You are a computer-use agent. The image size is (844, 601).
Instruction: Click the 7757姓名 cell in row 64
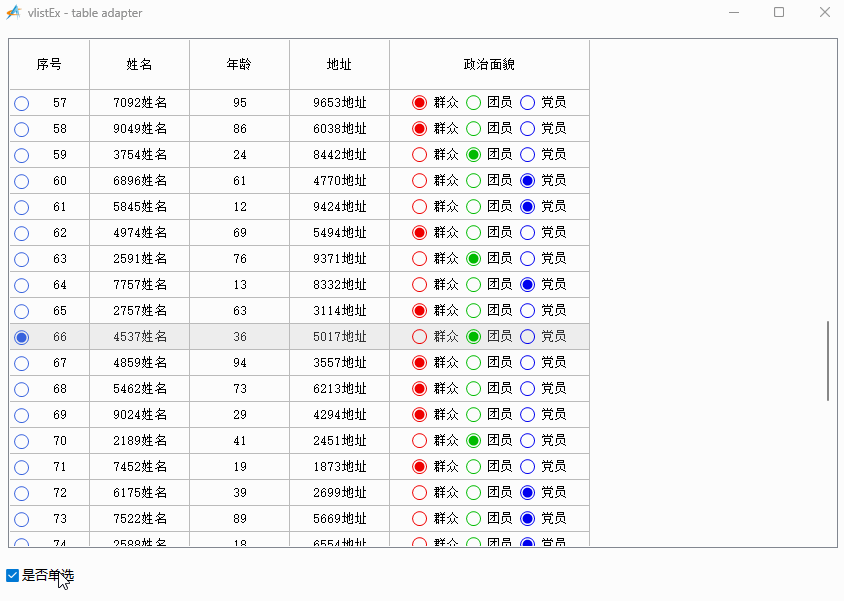click(x=140, y=285)
